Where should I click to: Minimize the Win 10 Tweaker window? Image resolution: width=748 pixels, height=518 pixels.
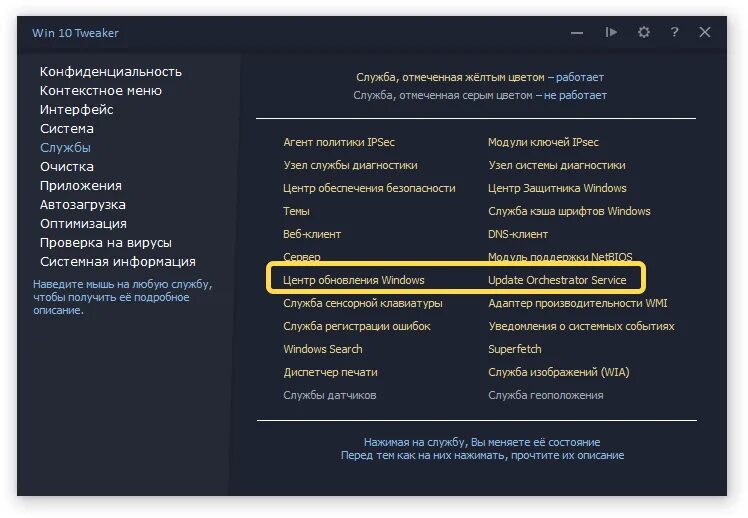577,33
